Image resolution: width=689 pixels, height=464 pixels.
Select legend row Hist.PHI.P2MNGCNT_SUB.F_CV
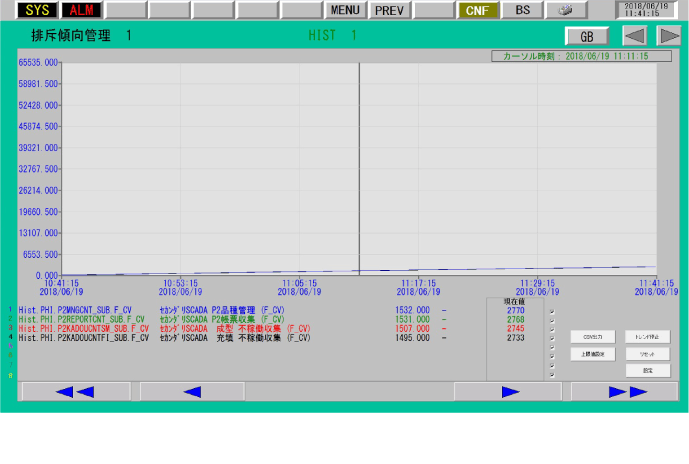(x=75, y=310)
